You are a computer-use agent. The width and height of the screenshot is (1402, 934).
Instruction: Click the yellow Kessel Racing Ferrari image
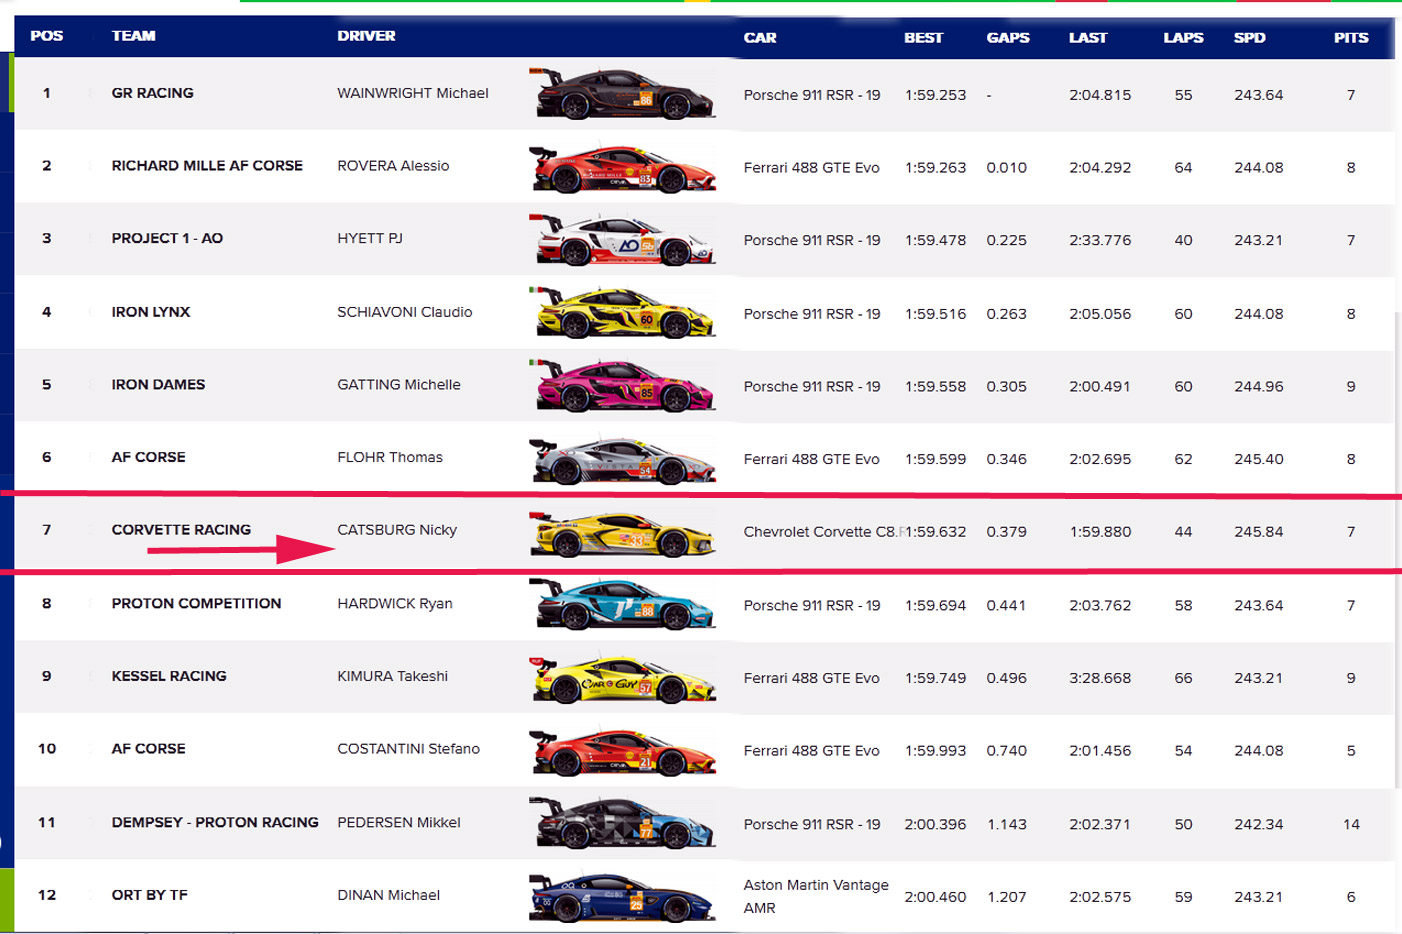click(624, 678)
